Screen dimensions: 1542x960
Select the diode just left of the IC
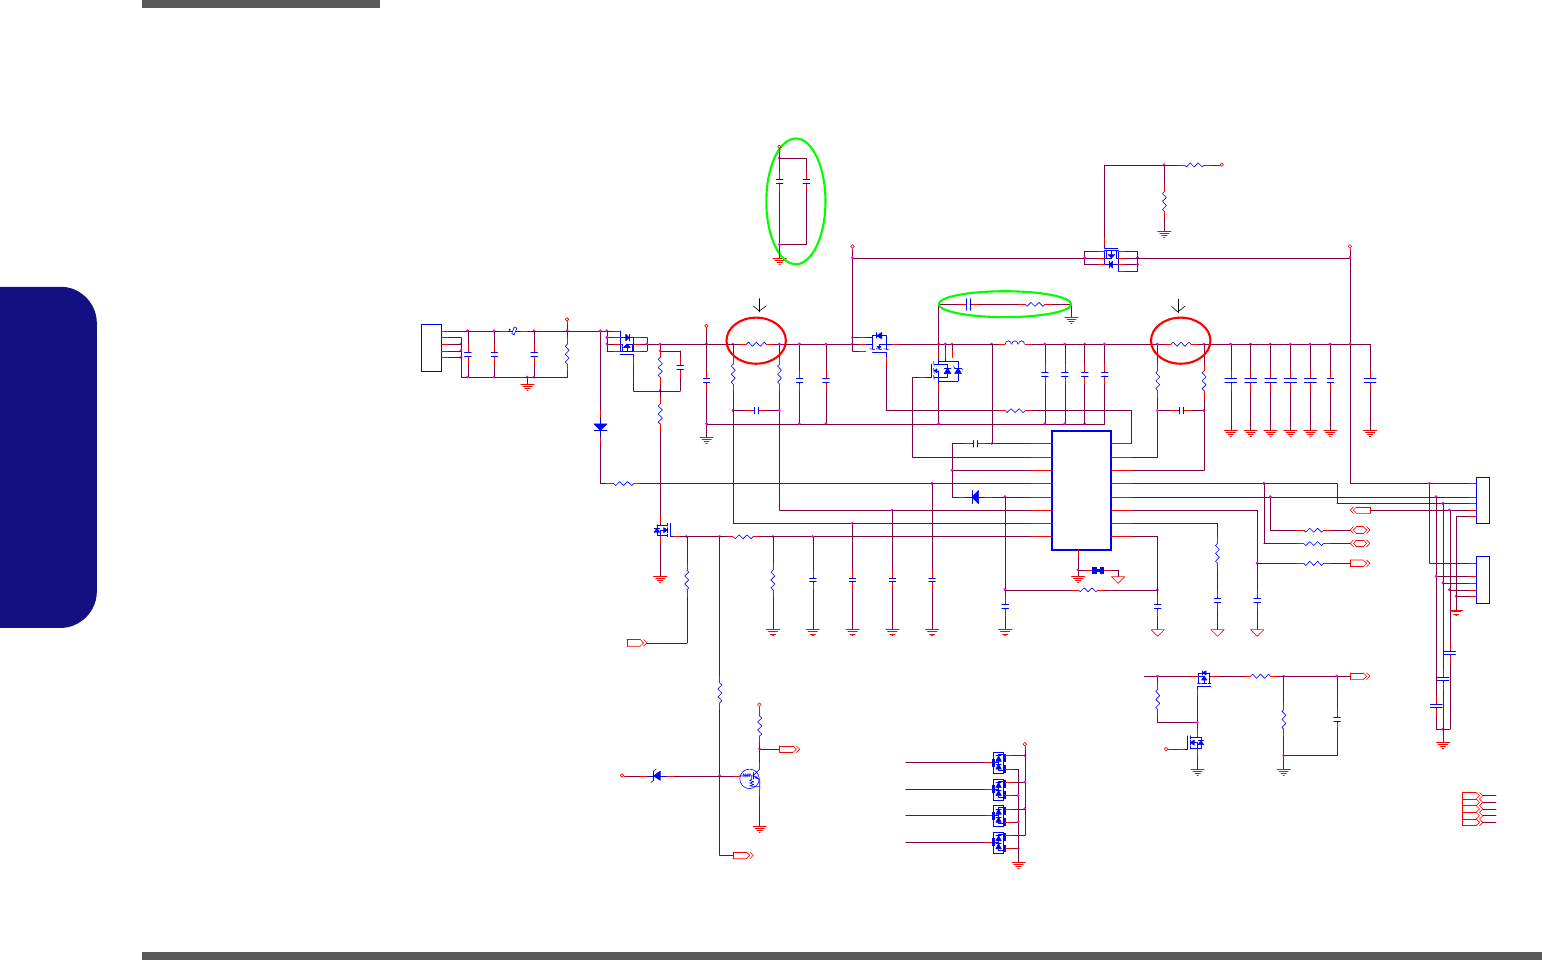click(975, 497)
